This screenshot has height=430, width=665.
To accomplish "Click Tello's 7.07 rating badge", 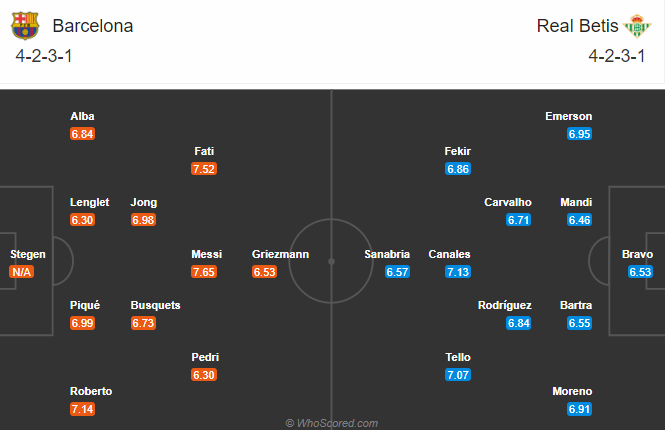I will pyautogui.click(x=458, y=375).
